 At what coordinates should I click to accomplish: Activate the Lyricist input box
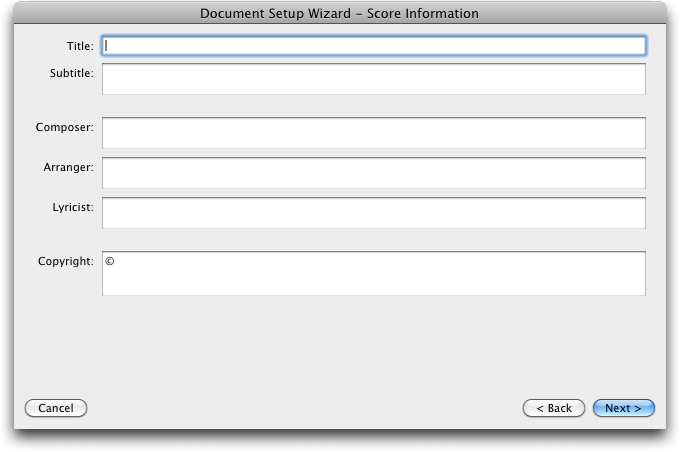click(x=374, y=213)
